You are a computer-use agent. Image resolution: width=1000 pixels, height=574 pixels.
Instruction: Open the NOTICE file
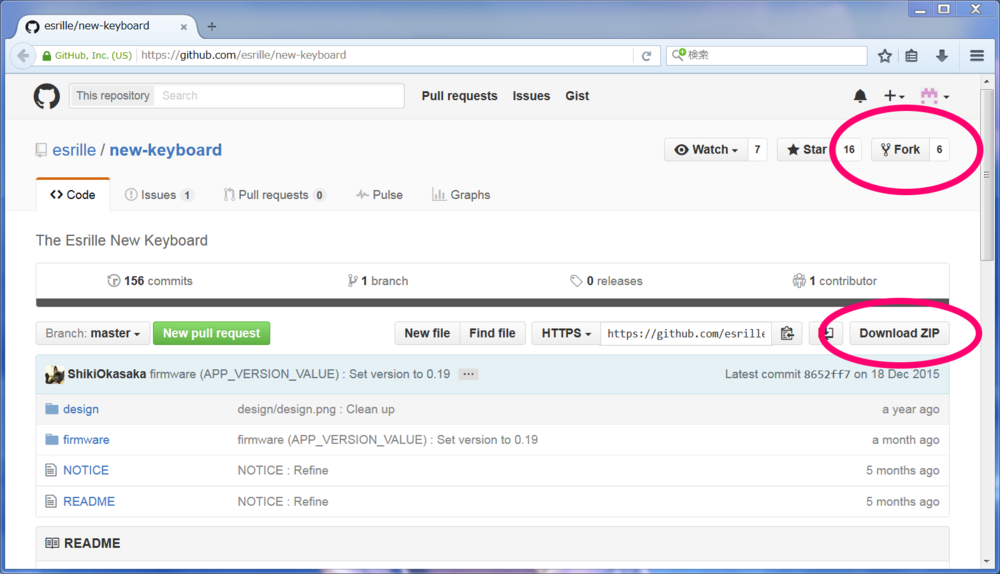pos(86,470)
